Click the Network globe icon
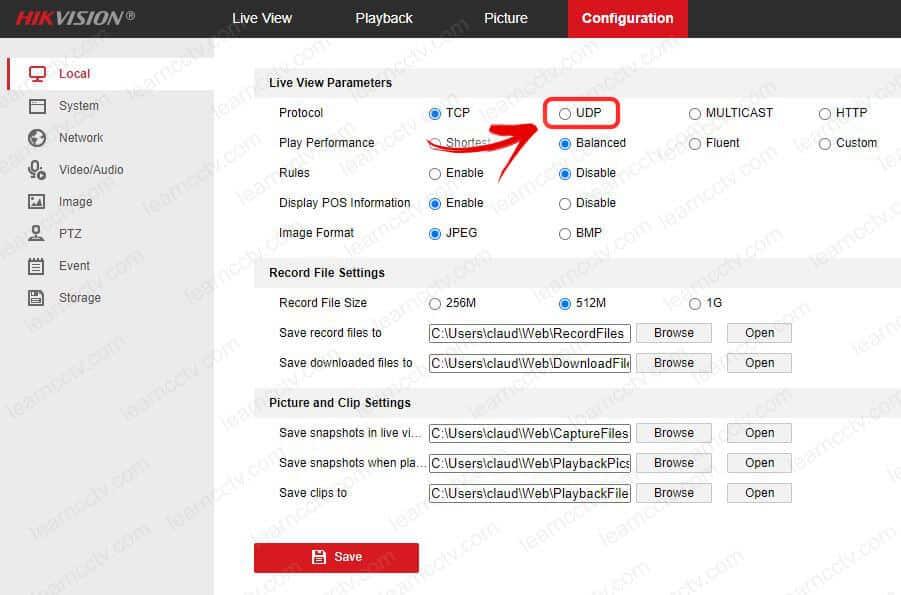 click(37, 137)
